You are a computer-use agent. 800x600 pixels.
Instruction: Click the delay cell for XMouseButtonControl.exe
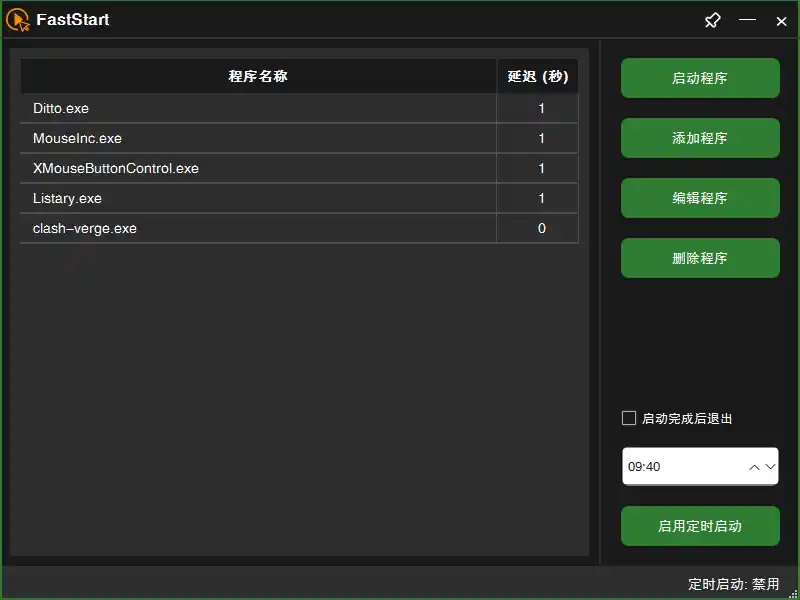click(538, 168)
